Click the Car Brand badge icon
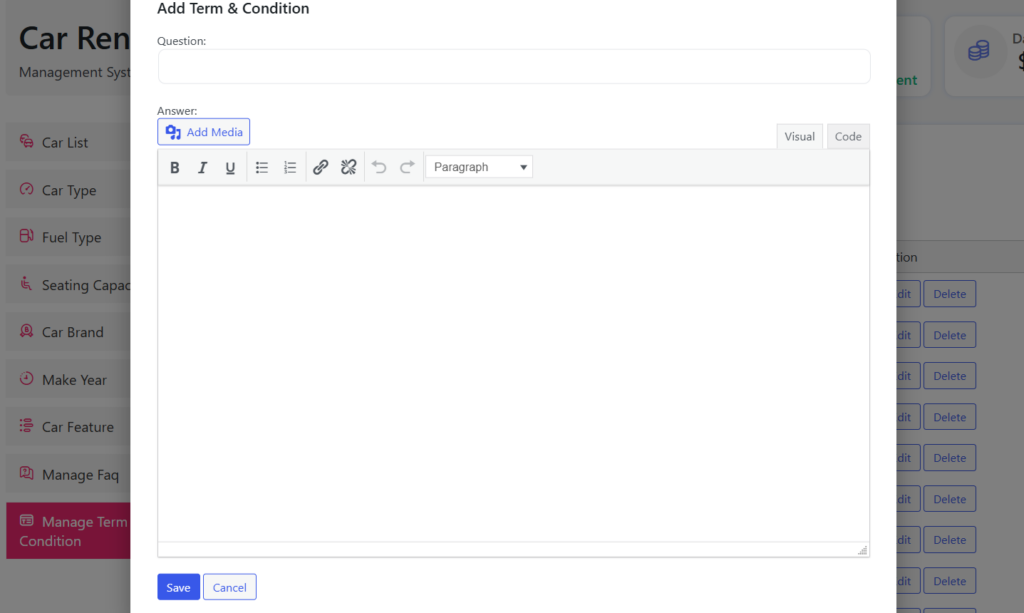This screenshot has height=613, width=1024. point(26,330)
